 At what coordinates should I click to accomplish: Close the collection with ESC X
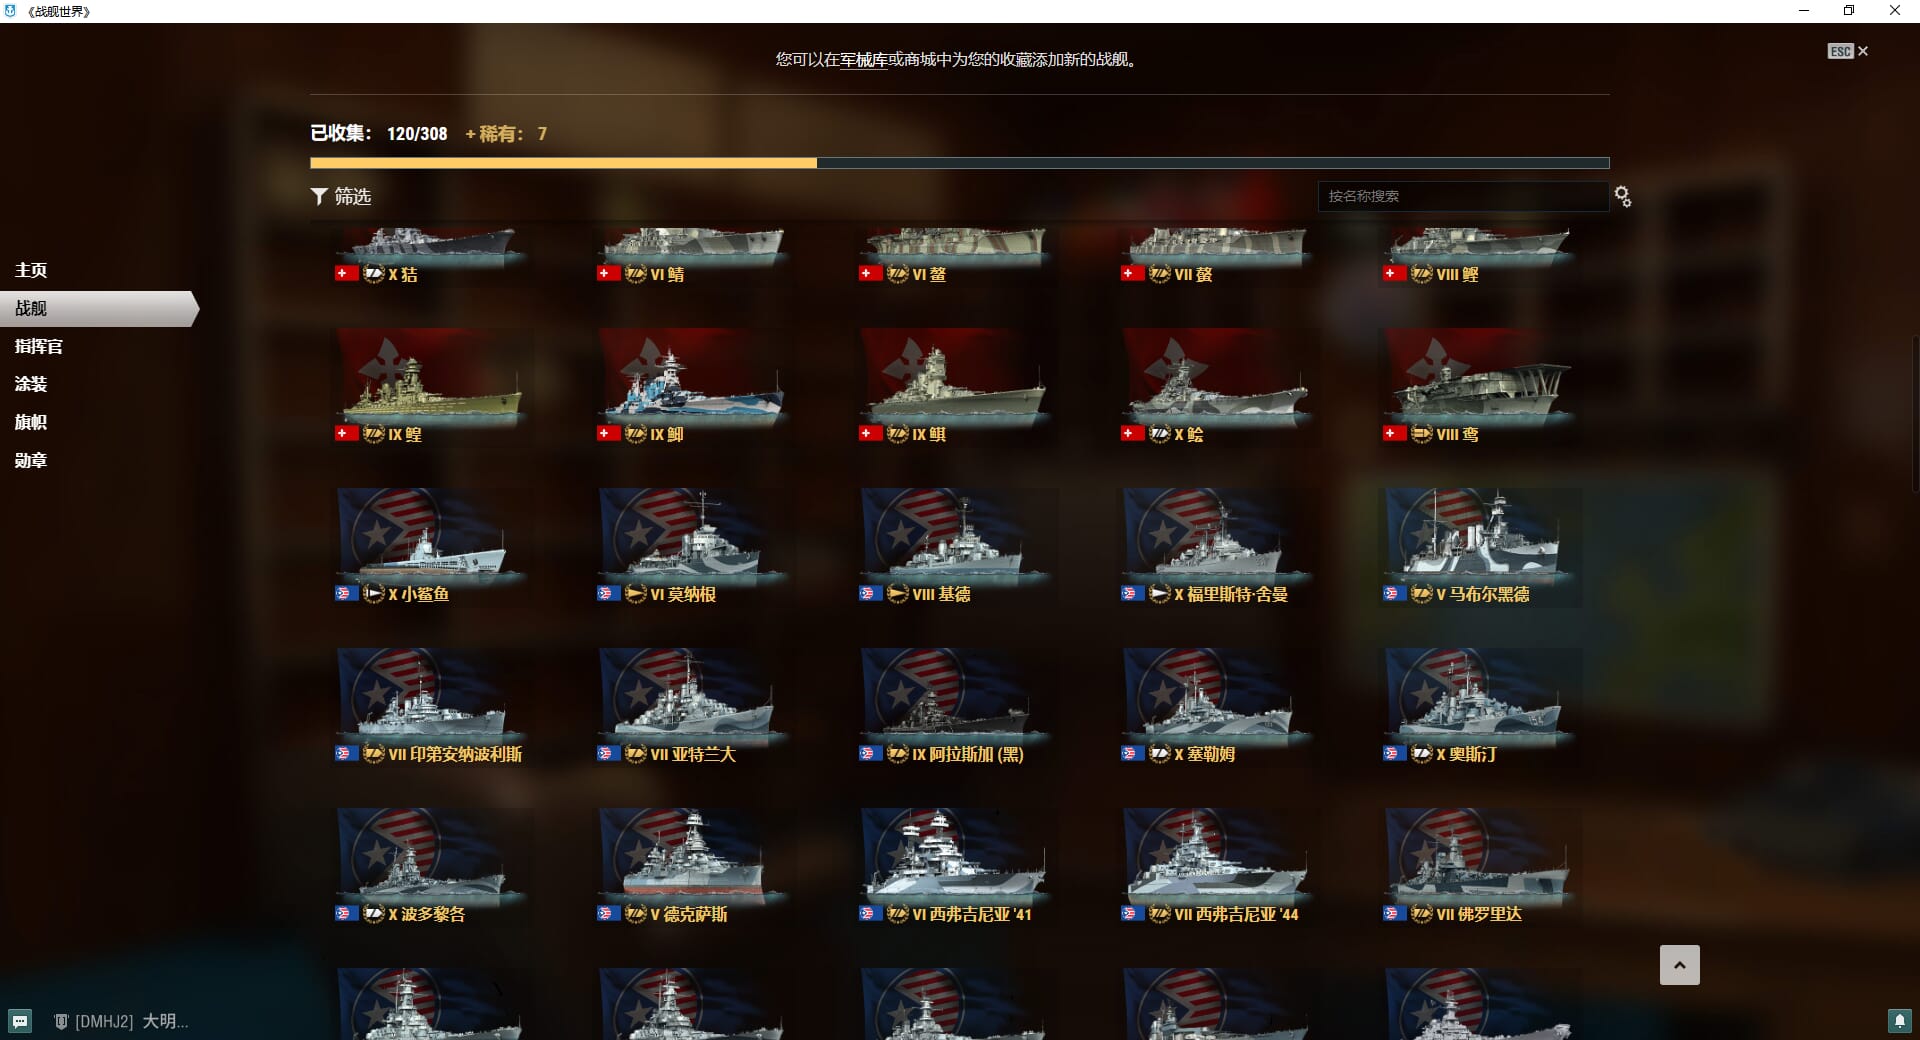coord(1847,51)
